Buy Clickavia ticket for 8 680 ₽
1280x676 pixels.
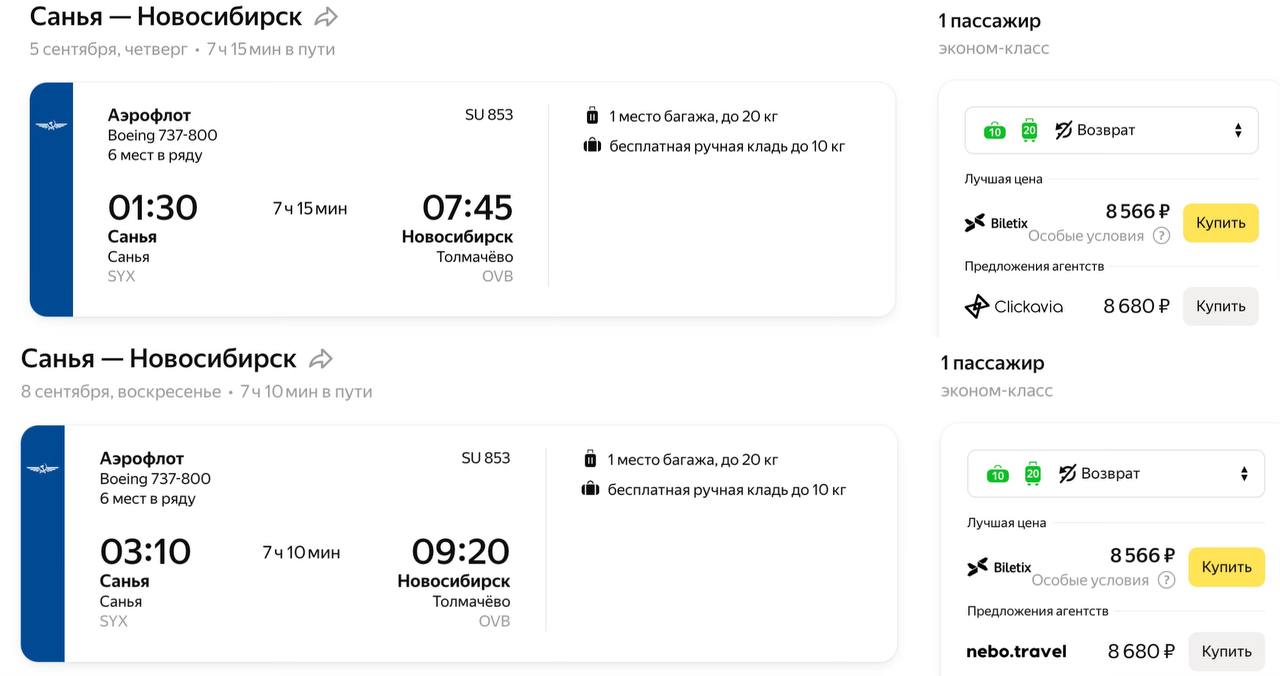(x=1220, y=306)
